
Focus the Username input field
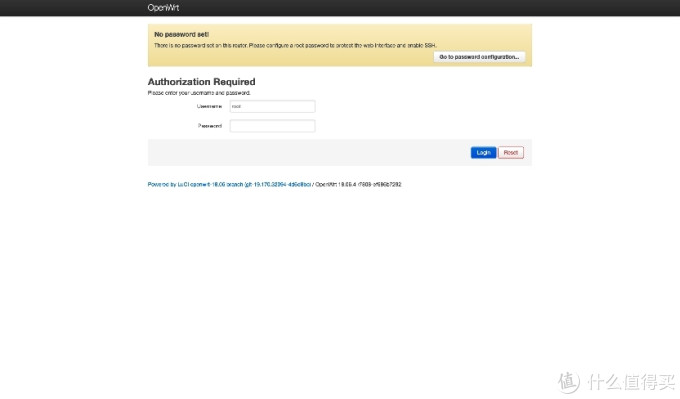pos(272,106)
